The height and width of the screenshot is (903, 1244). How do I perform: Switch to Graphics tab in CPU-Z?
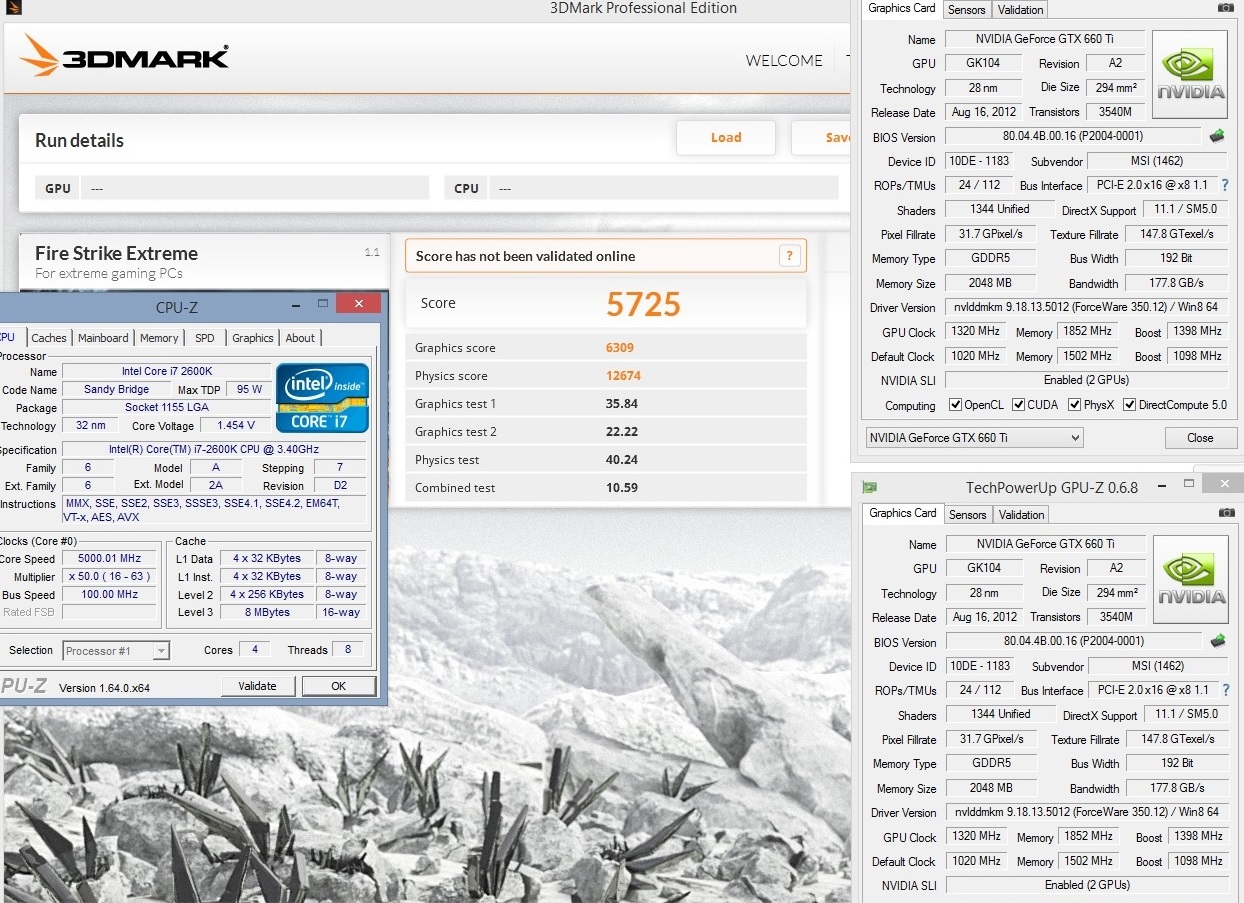[252, 338]
